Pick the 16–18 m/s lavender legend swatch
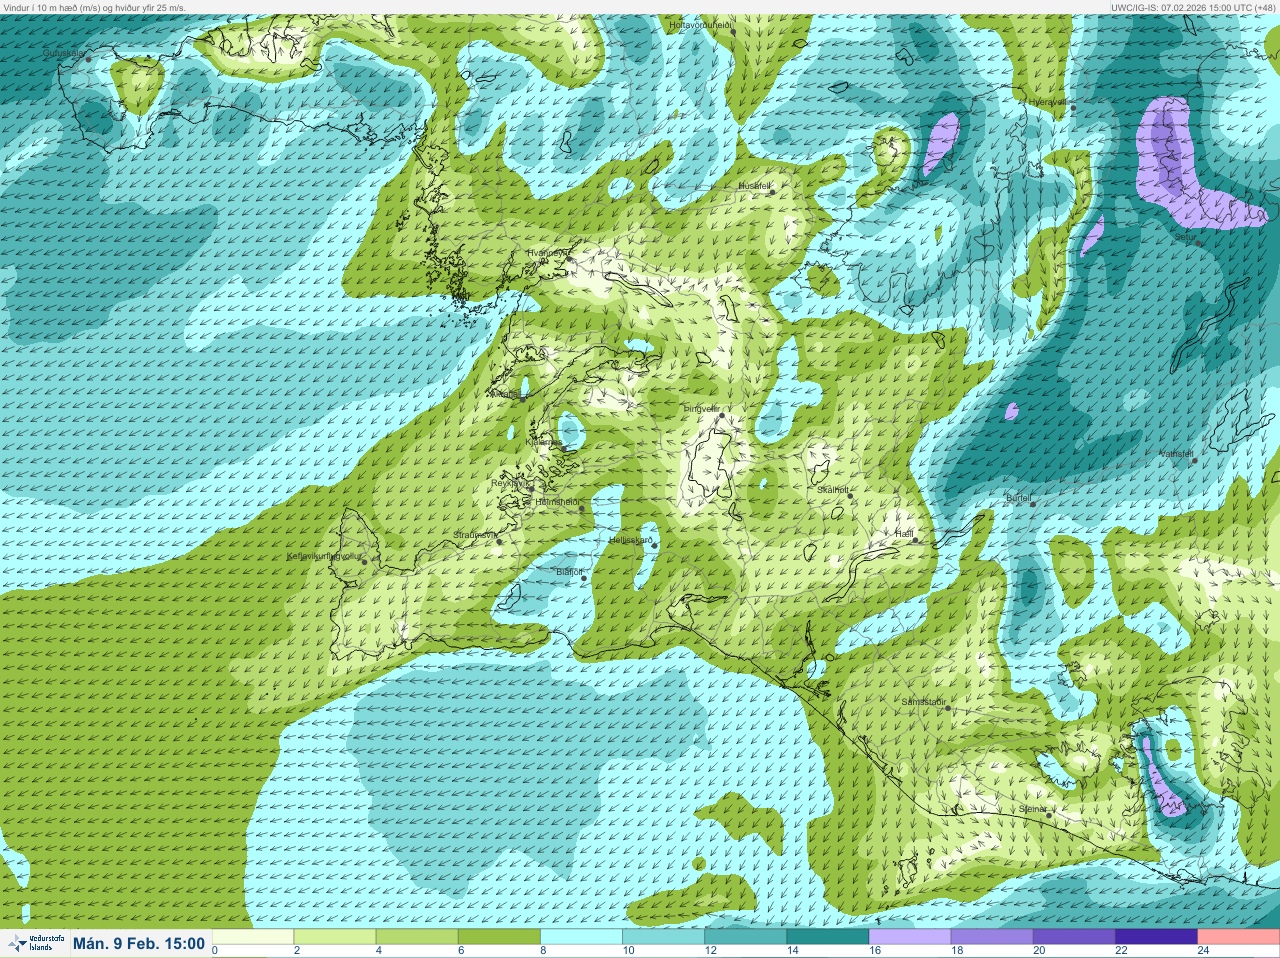The width and height of the screenshot is (1280, 958). [x=910, y=937]
